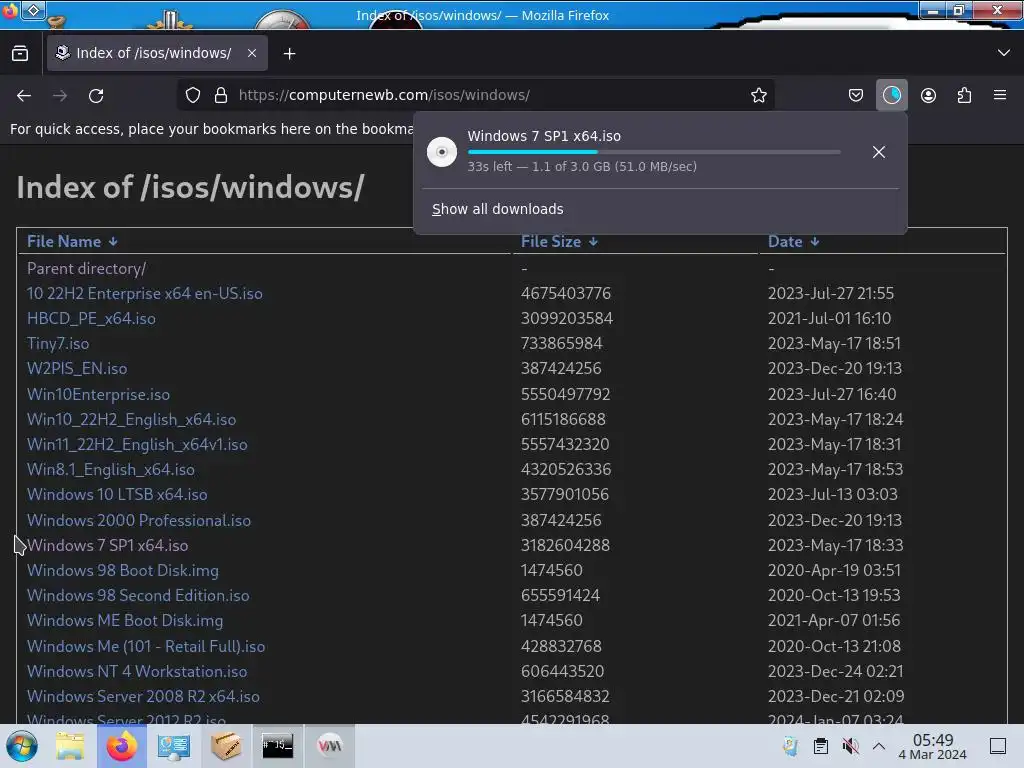Image resolution: width=1024 pixels, height=768 pixels.
Task: Open the system settings monitor taskbar icon
Action: pos(174,746)
